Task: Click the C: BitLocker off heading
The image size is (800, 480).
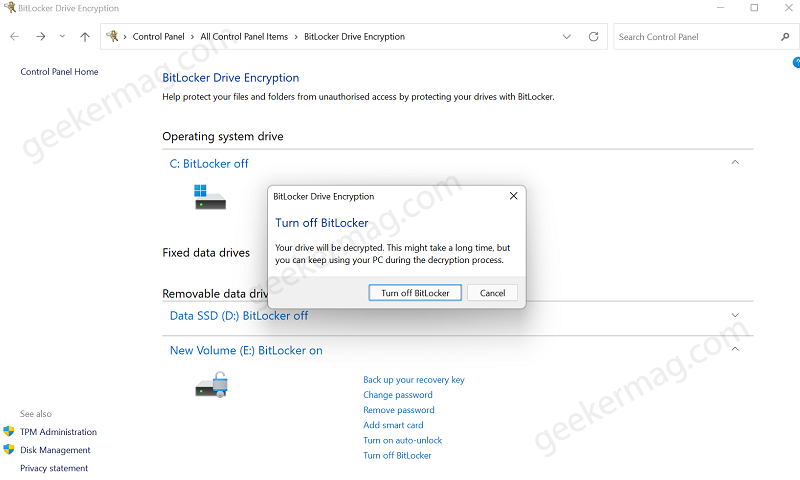Action: coord(209,164)
